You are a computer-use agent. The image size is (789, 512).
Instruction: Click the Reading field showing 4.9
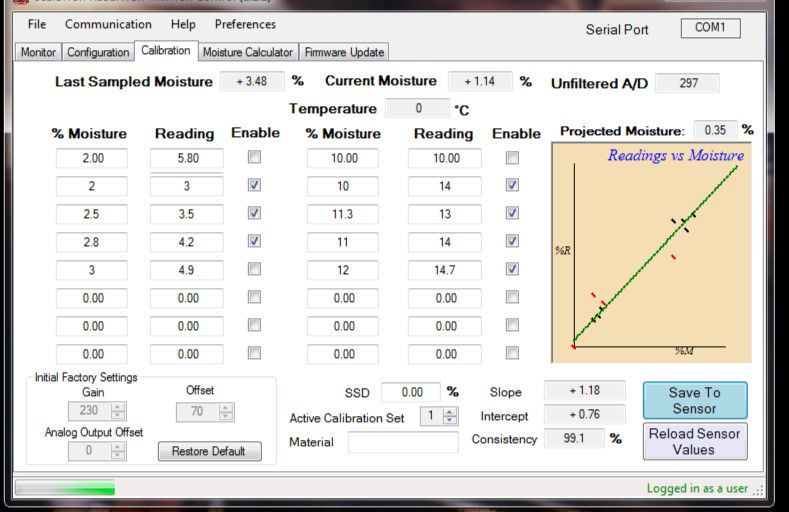point(187,270)
